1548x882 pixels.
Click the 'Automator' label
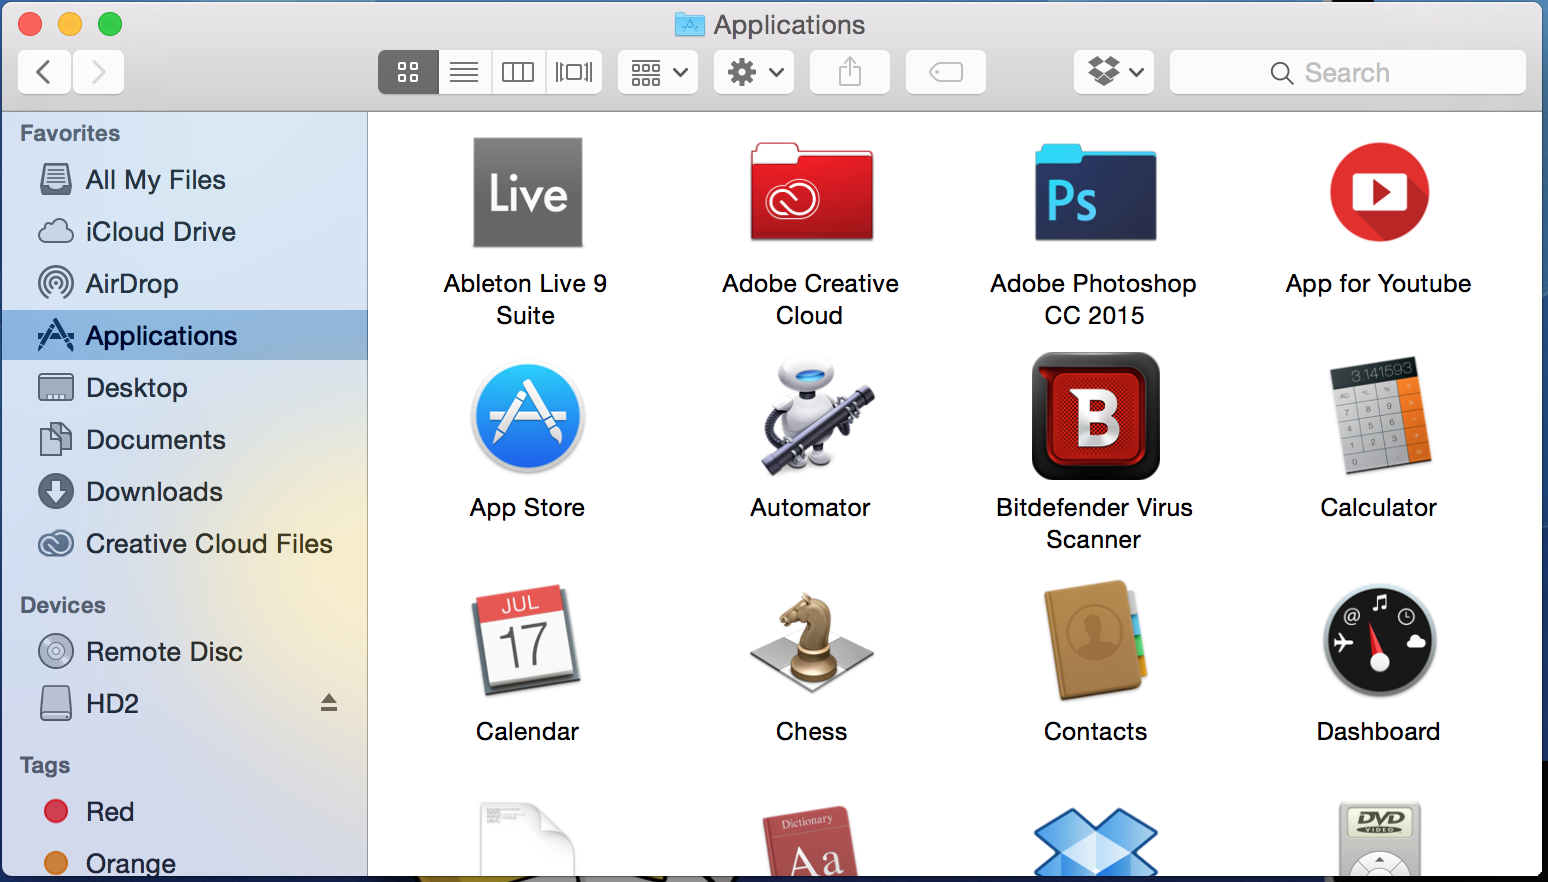coord(811,507)
